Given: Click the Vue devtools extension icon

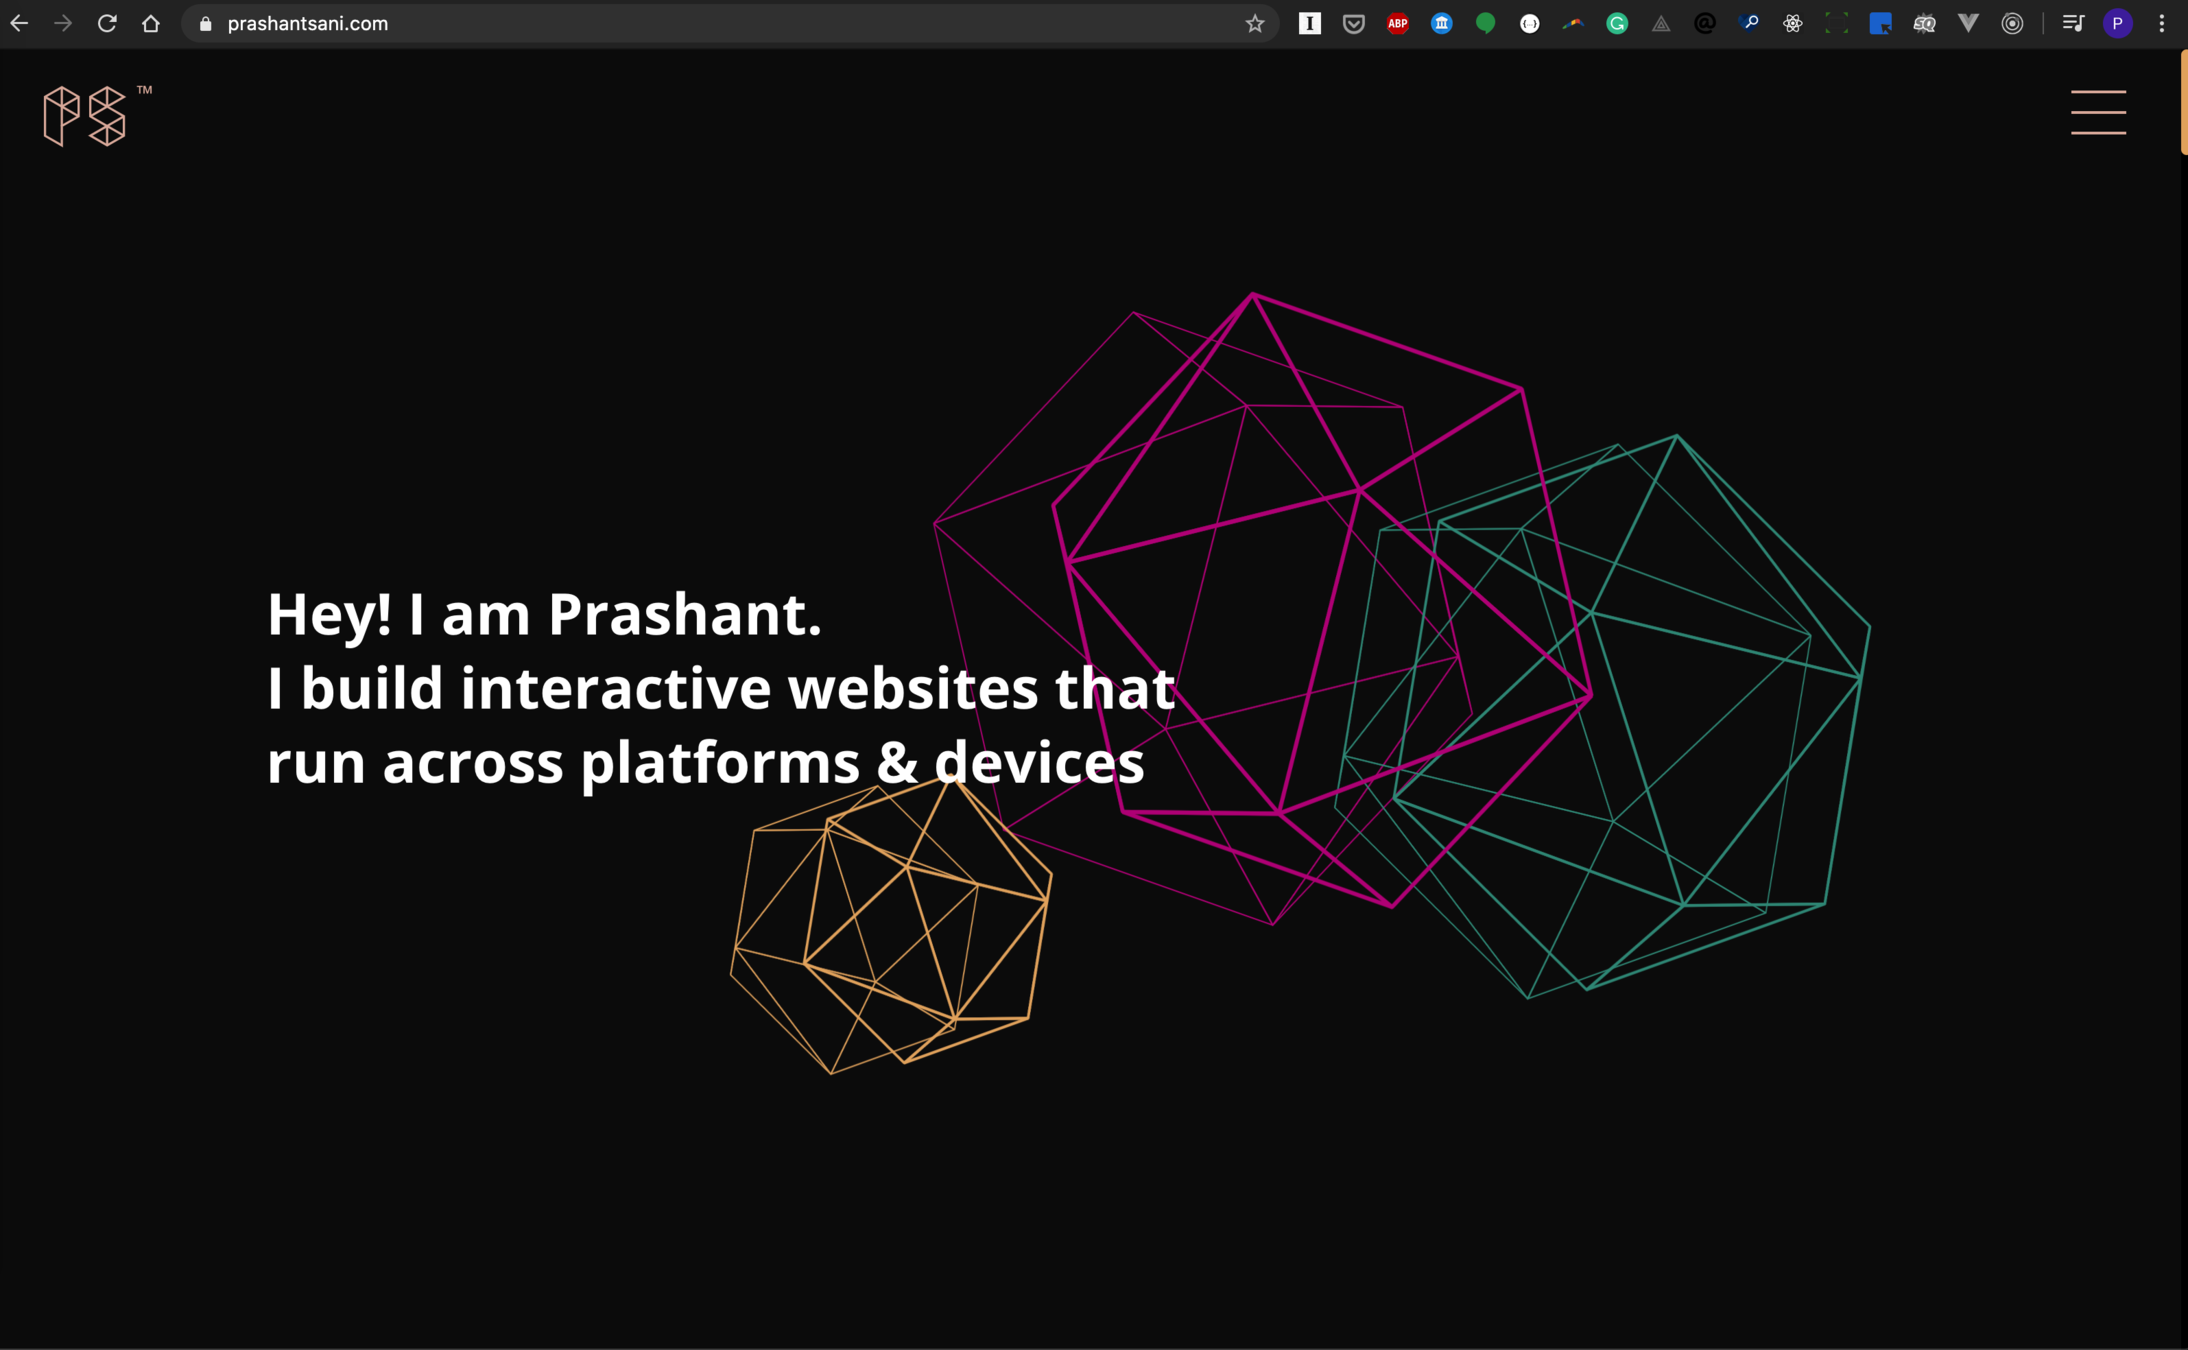Looking at the screenshot, I should tap(1968, 24).
